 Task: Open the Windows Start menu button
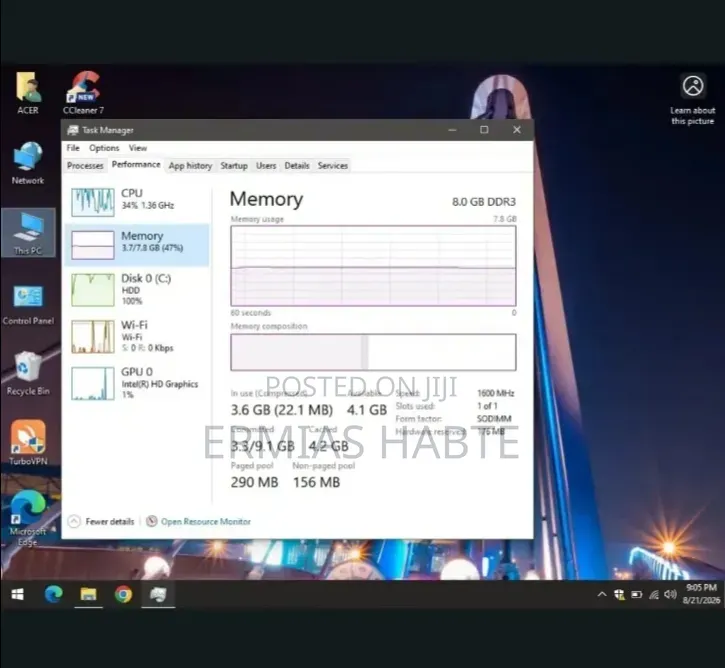coord(18,594)
